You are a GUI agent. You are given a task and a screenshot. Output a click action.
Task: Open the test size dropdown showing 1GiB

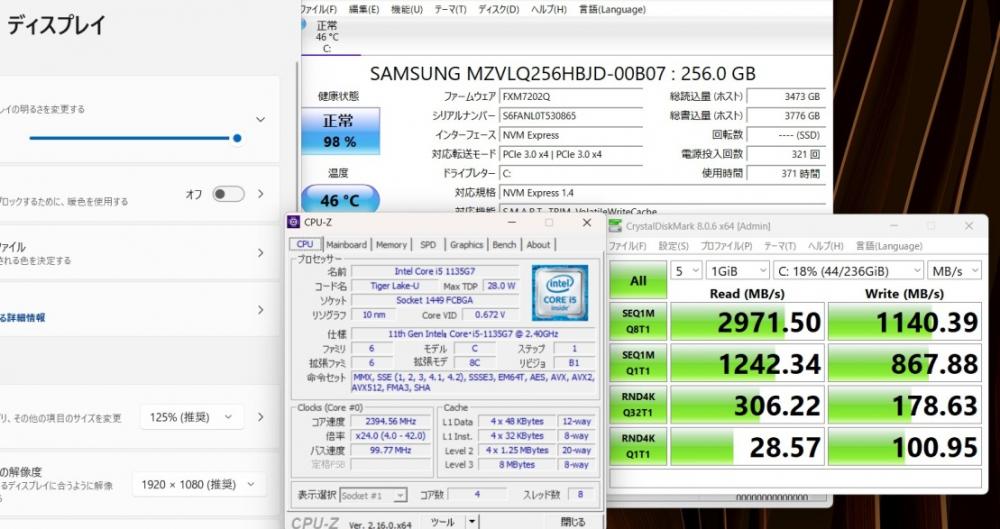(x=737, y=271)
